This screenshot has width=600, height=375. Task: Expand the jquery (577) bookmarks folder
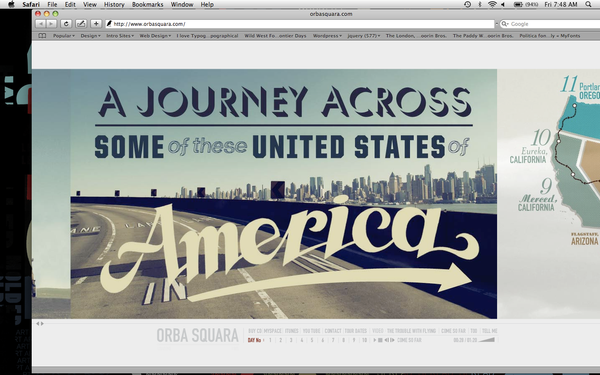364,36
